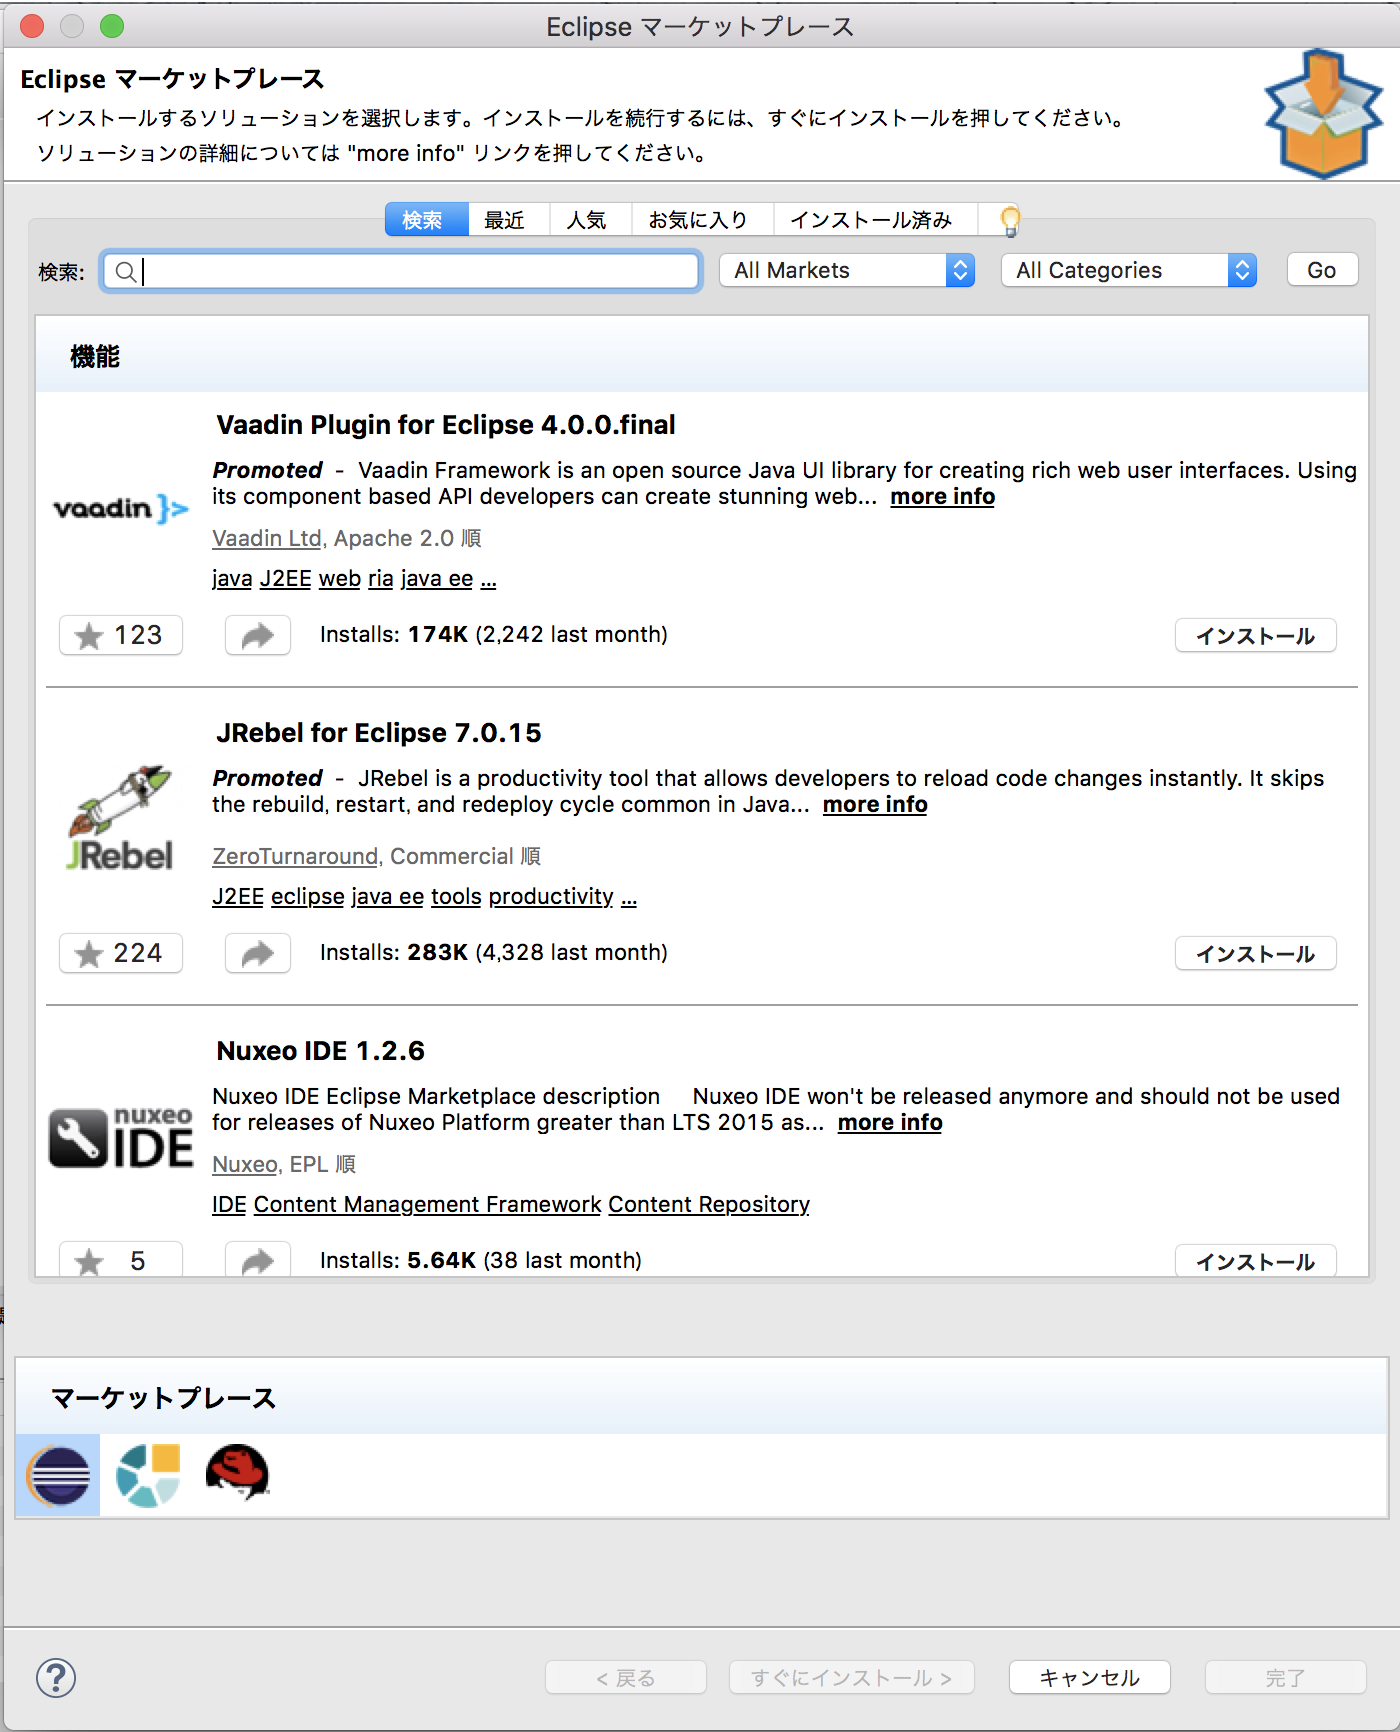Click the Nuxeo IDE 1.2.6 title
The width and height of the screenshot is (1400, 1732).
point(321,1051)
